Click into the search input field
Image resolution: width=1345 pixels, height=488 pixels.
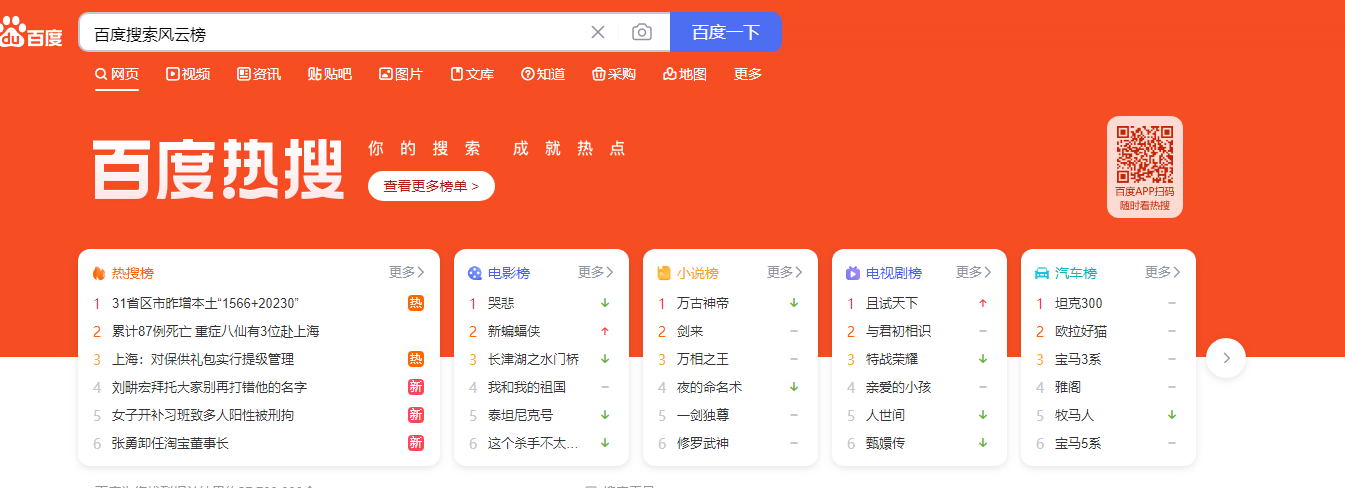pos(335,32)
